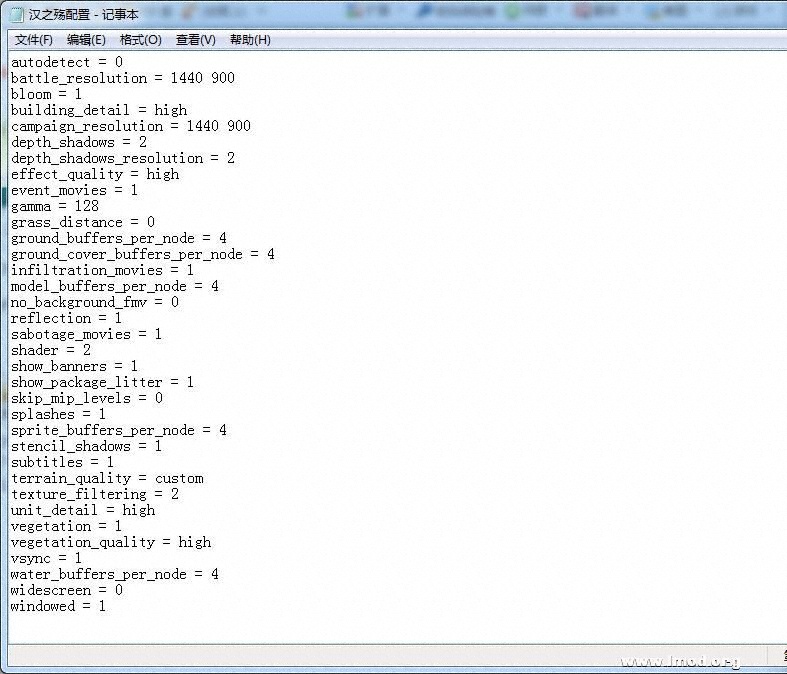787x674 pixels.
Task: Place cursor on the autodetect = 0 line
Action: [66, 62]
